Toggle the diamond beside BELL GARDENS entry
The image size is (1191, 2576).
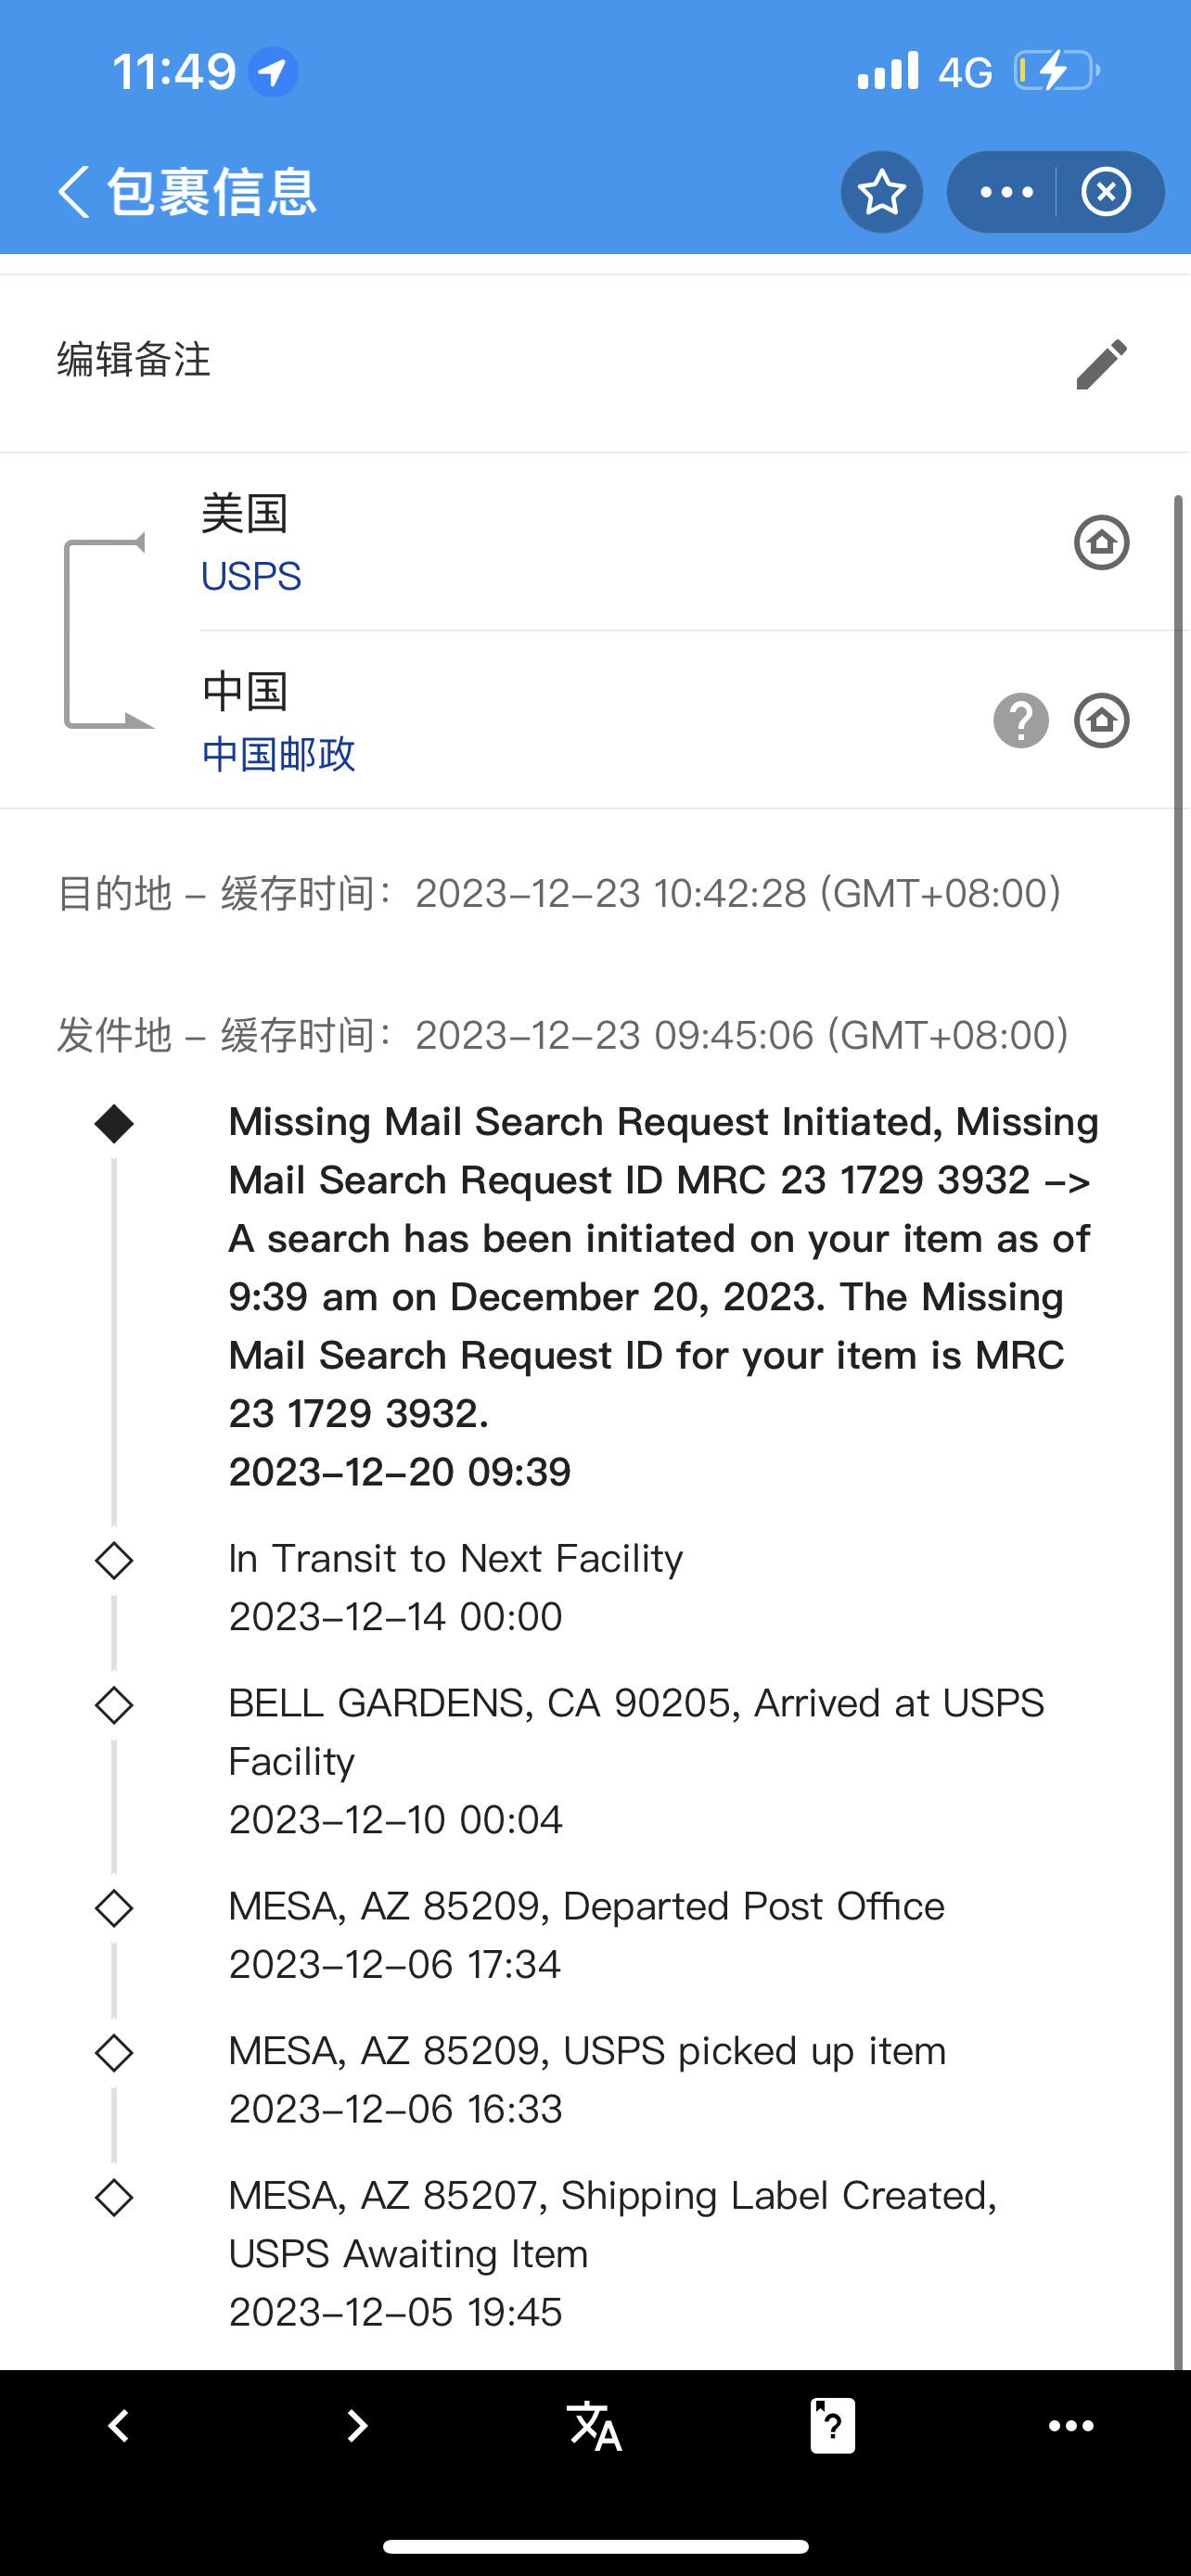pyautogui.click(x=114, y=1703)
